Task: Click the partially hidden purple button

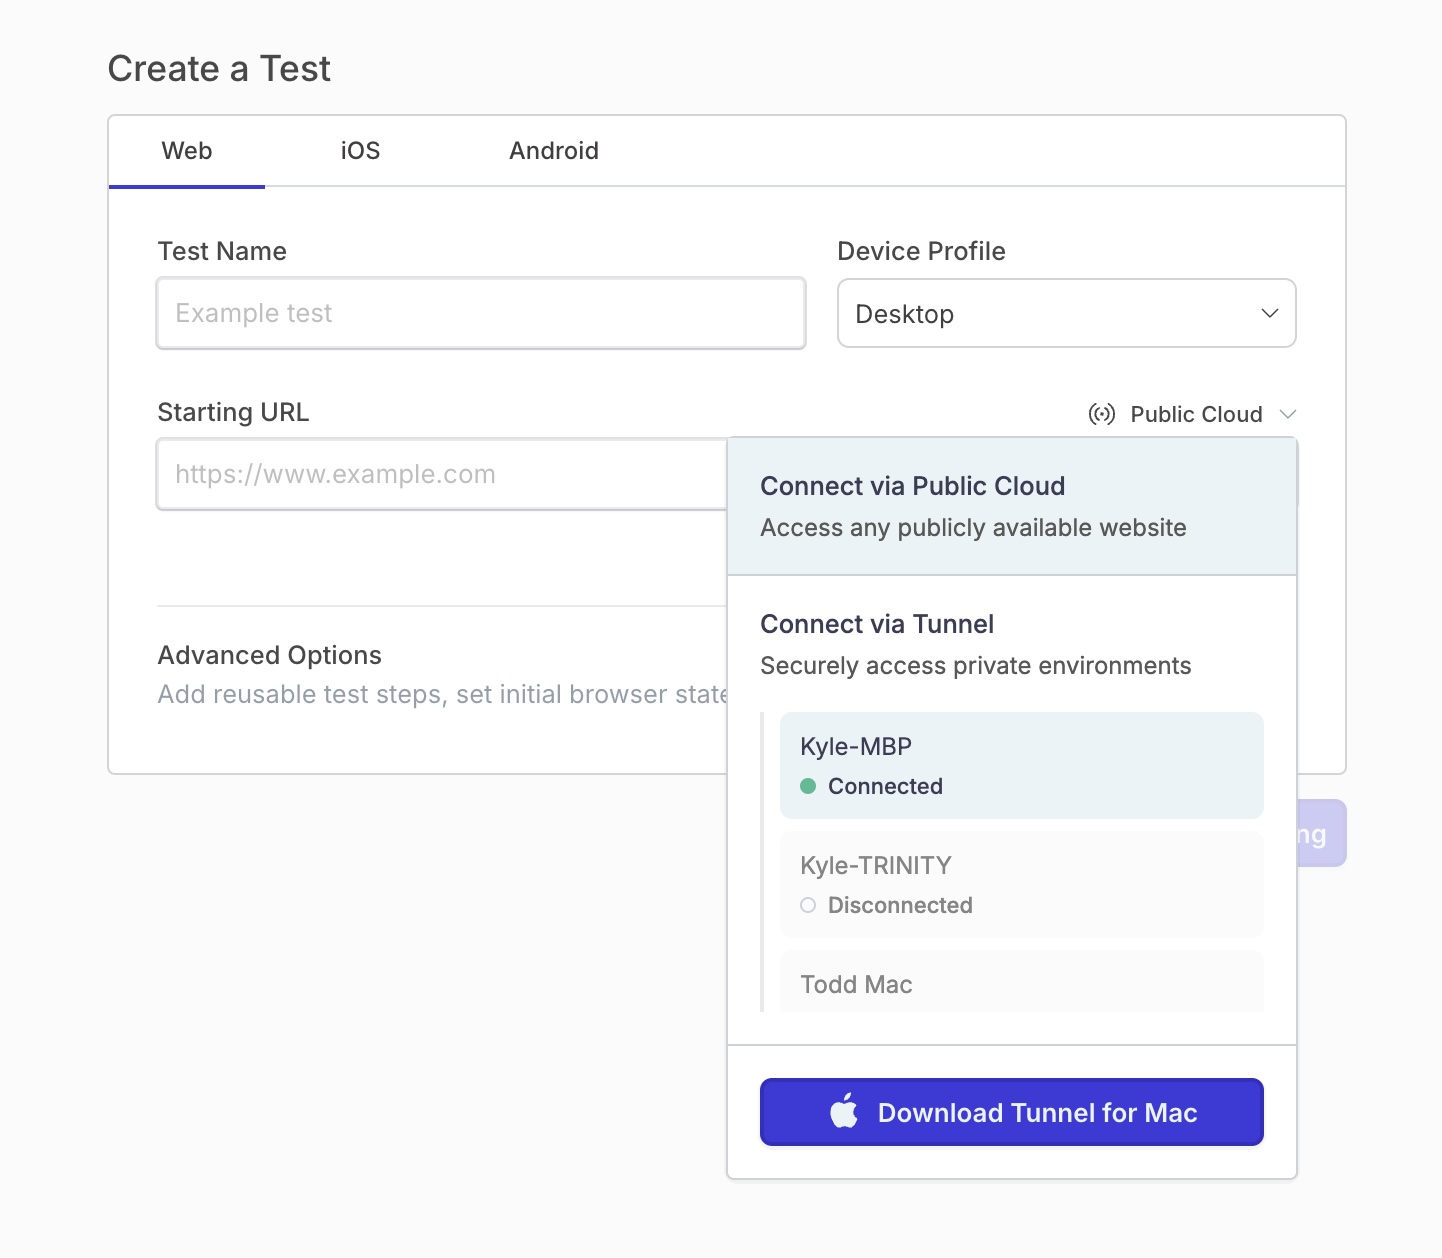Action: 1322,834
